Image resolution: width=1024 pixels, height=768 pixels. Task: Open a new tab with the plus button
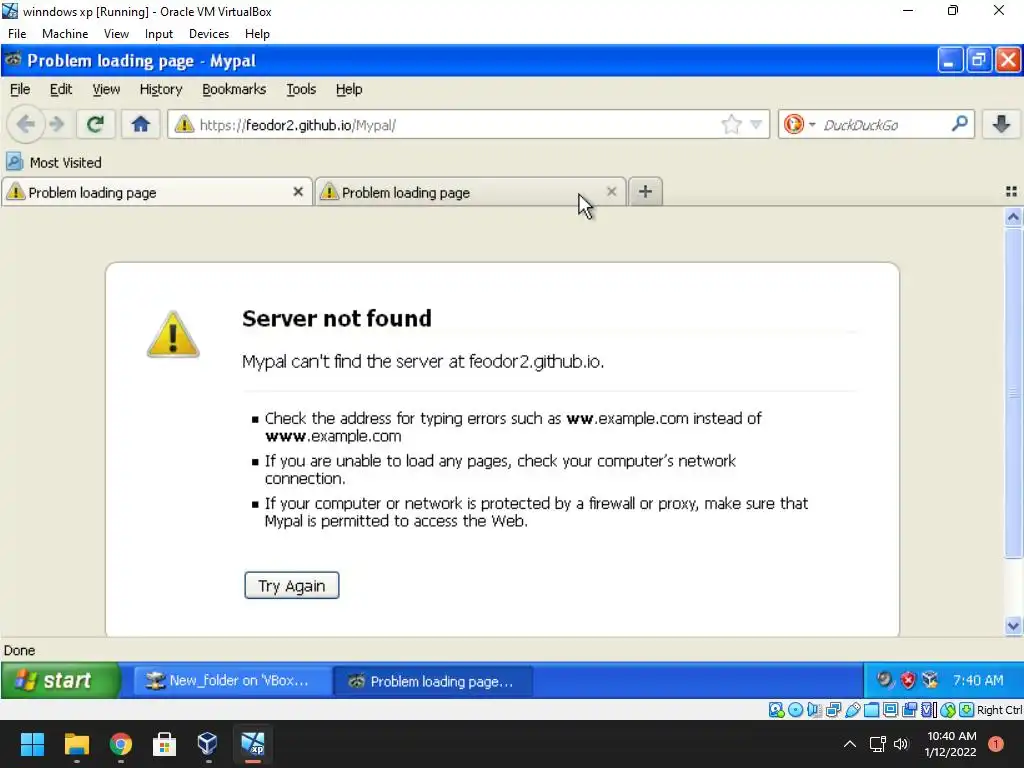coord(645,191)
